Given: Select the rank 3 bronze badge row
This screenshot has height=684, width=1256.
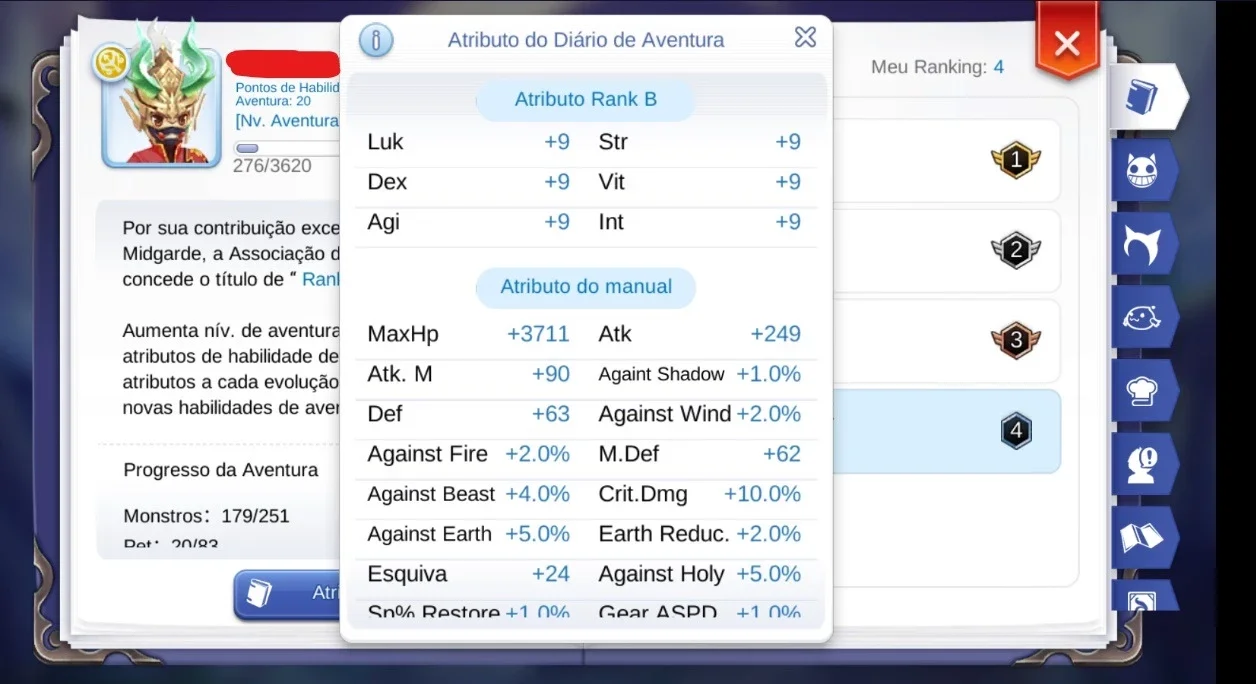Looking at the screenshot, I should 945,340.
